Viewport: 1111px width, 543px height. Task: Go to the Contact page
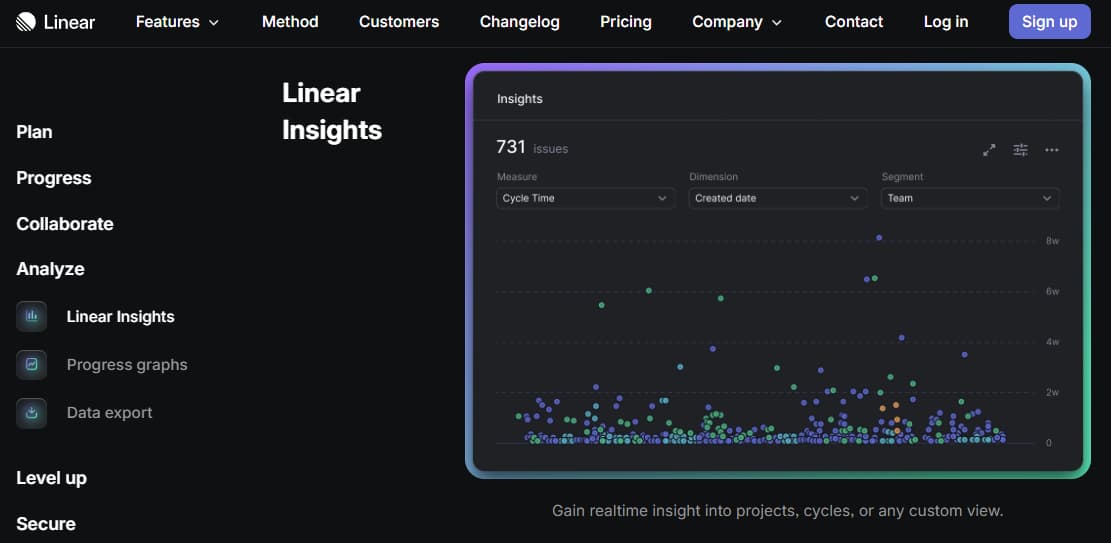854,22
